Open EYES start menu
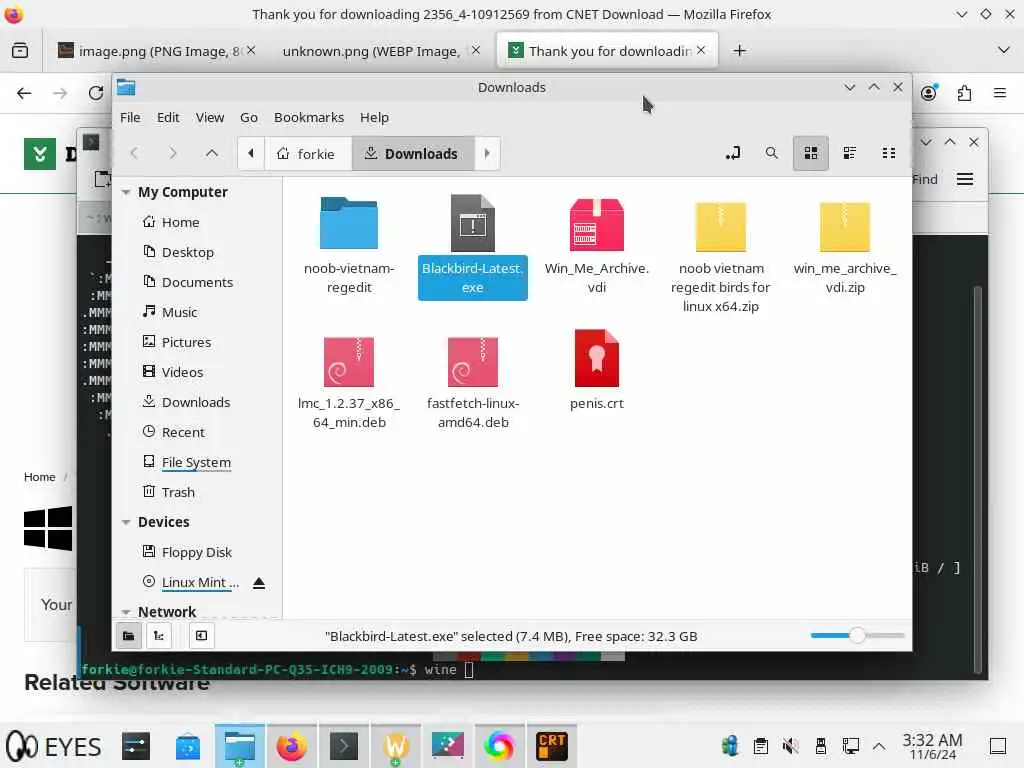The width and height of the screenshot is (1024, 768). [x=54, y=746]
